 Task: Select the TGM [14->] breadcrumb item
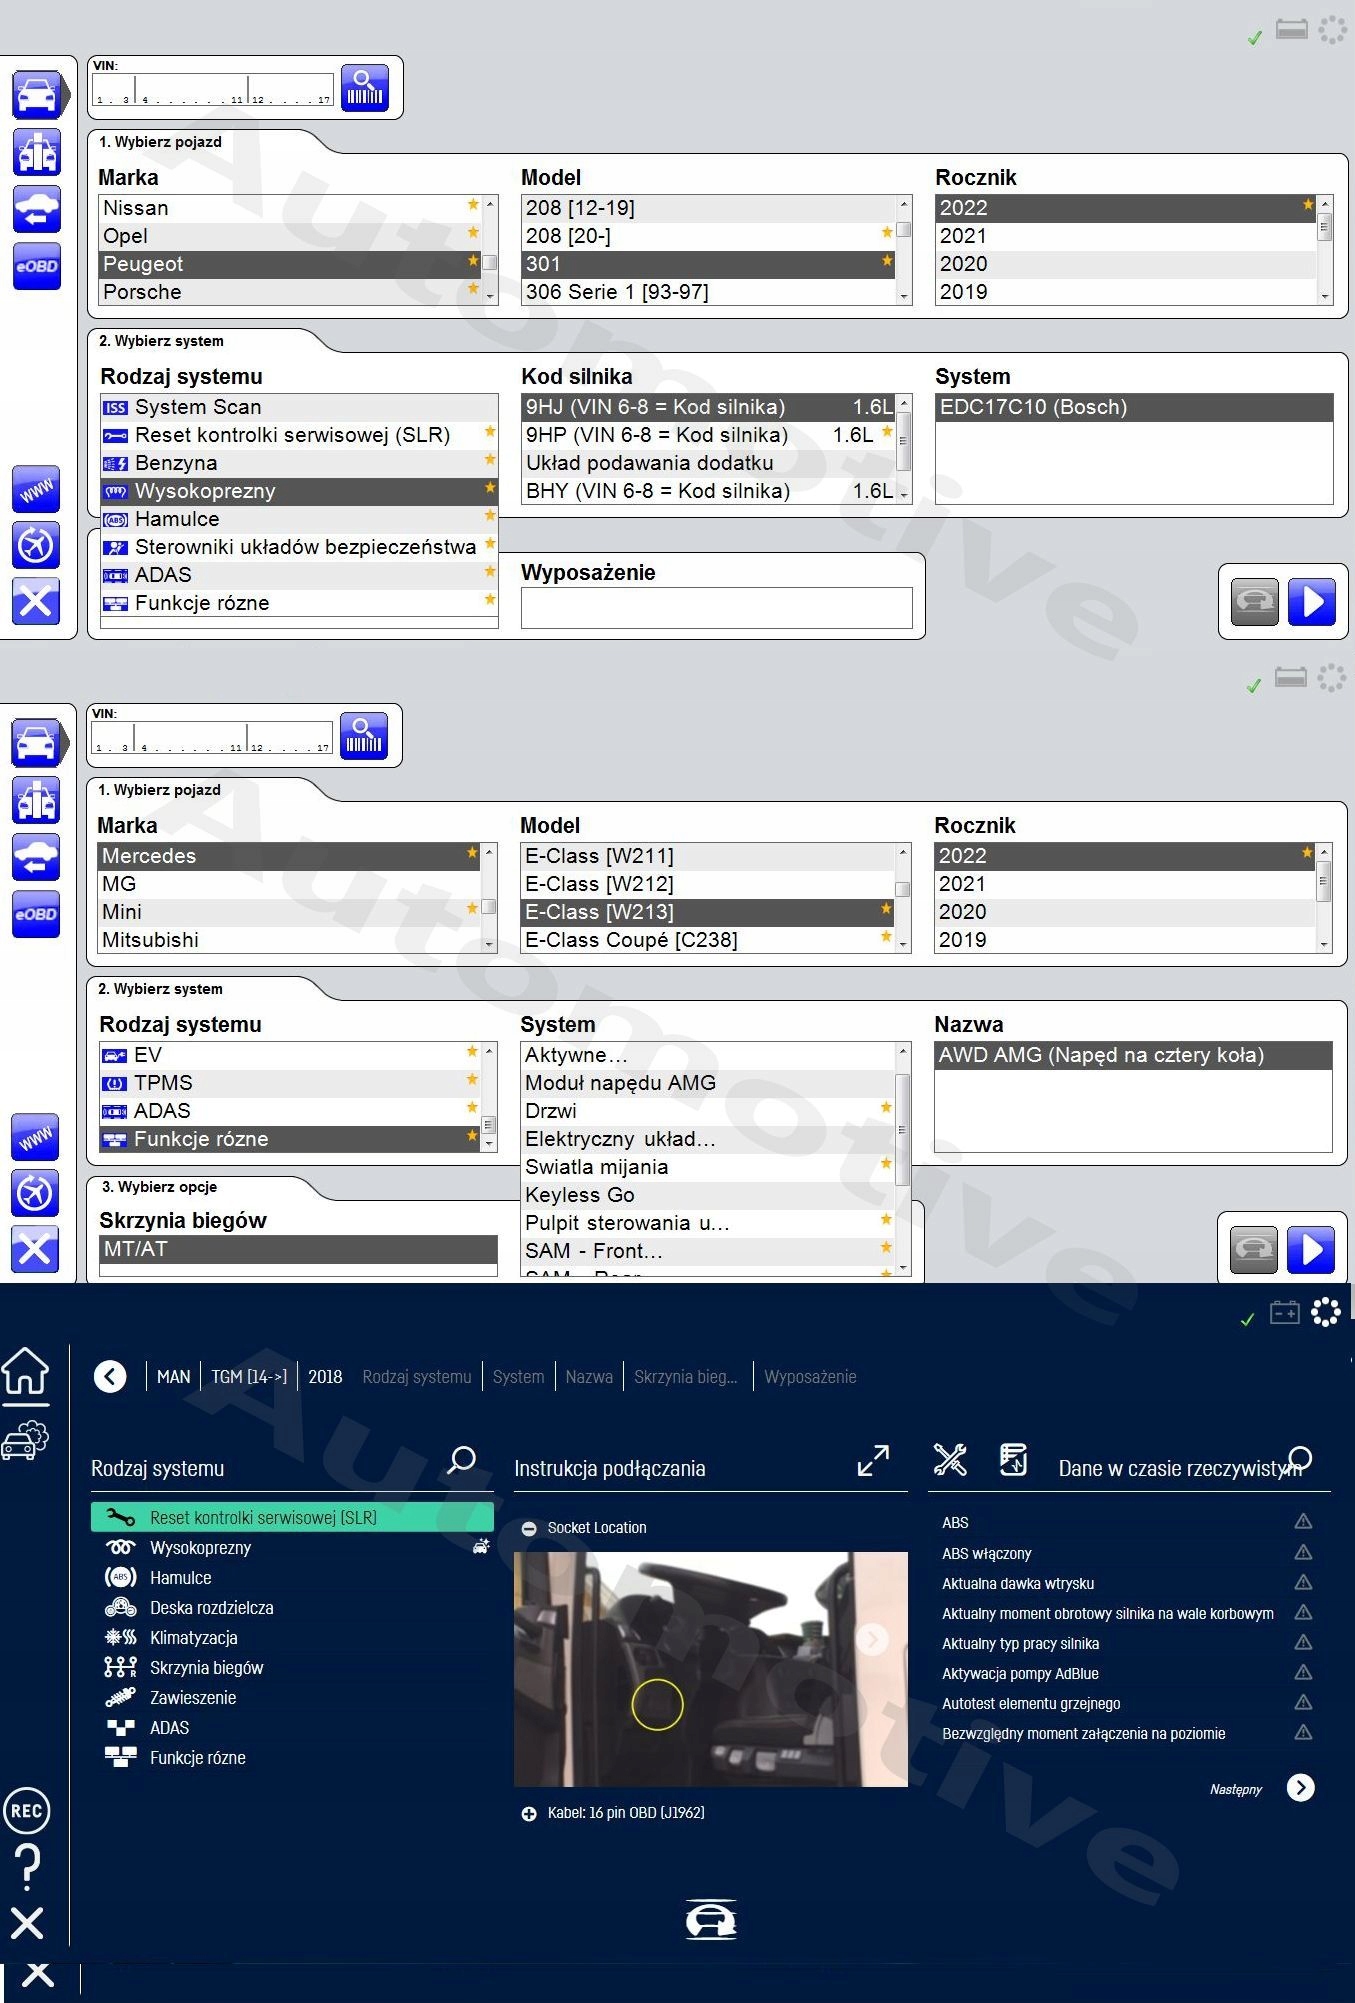pos(249,1377)
